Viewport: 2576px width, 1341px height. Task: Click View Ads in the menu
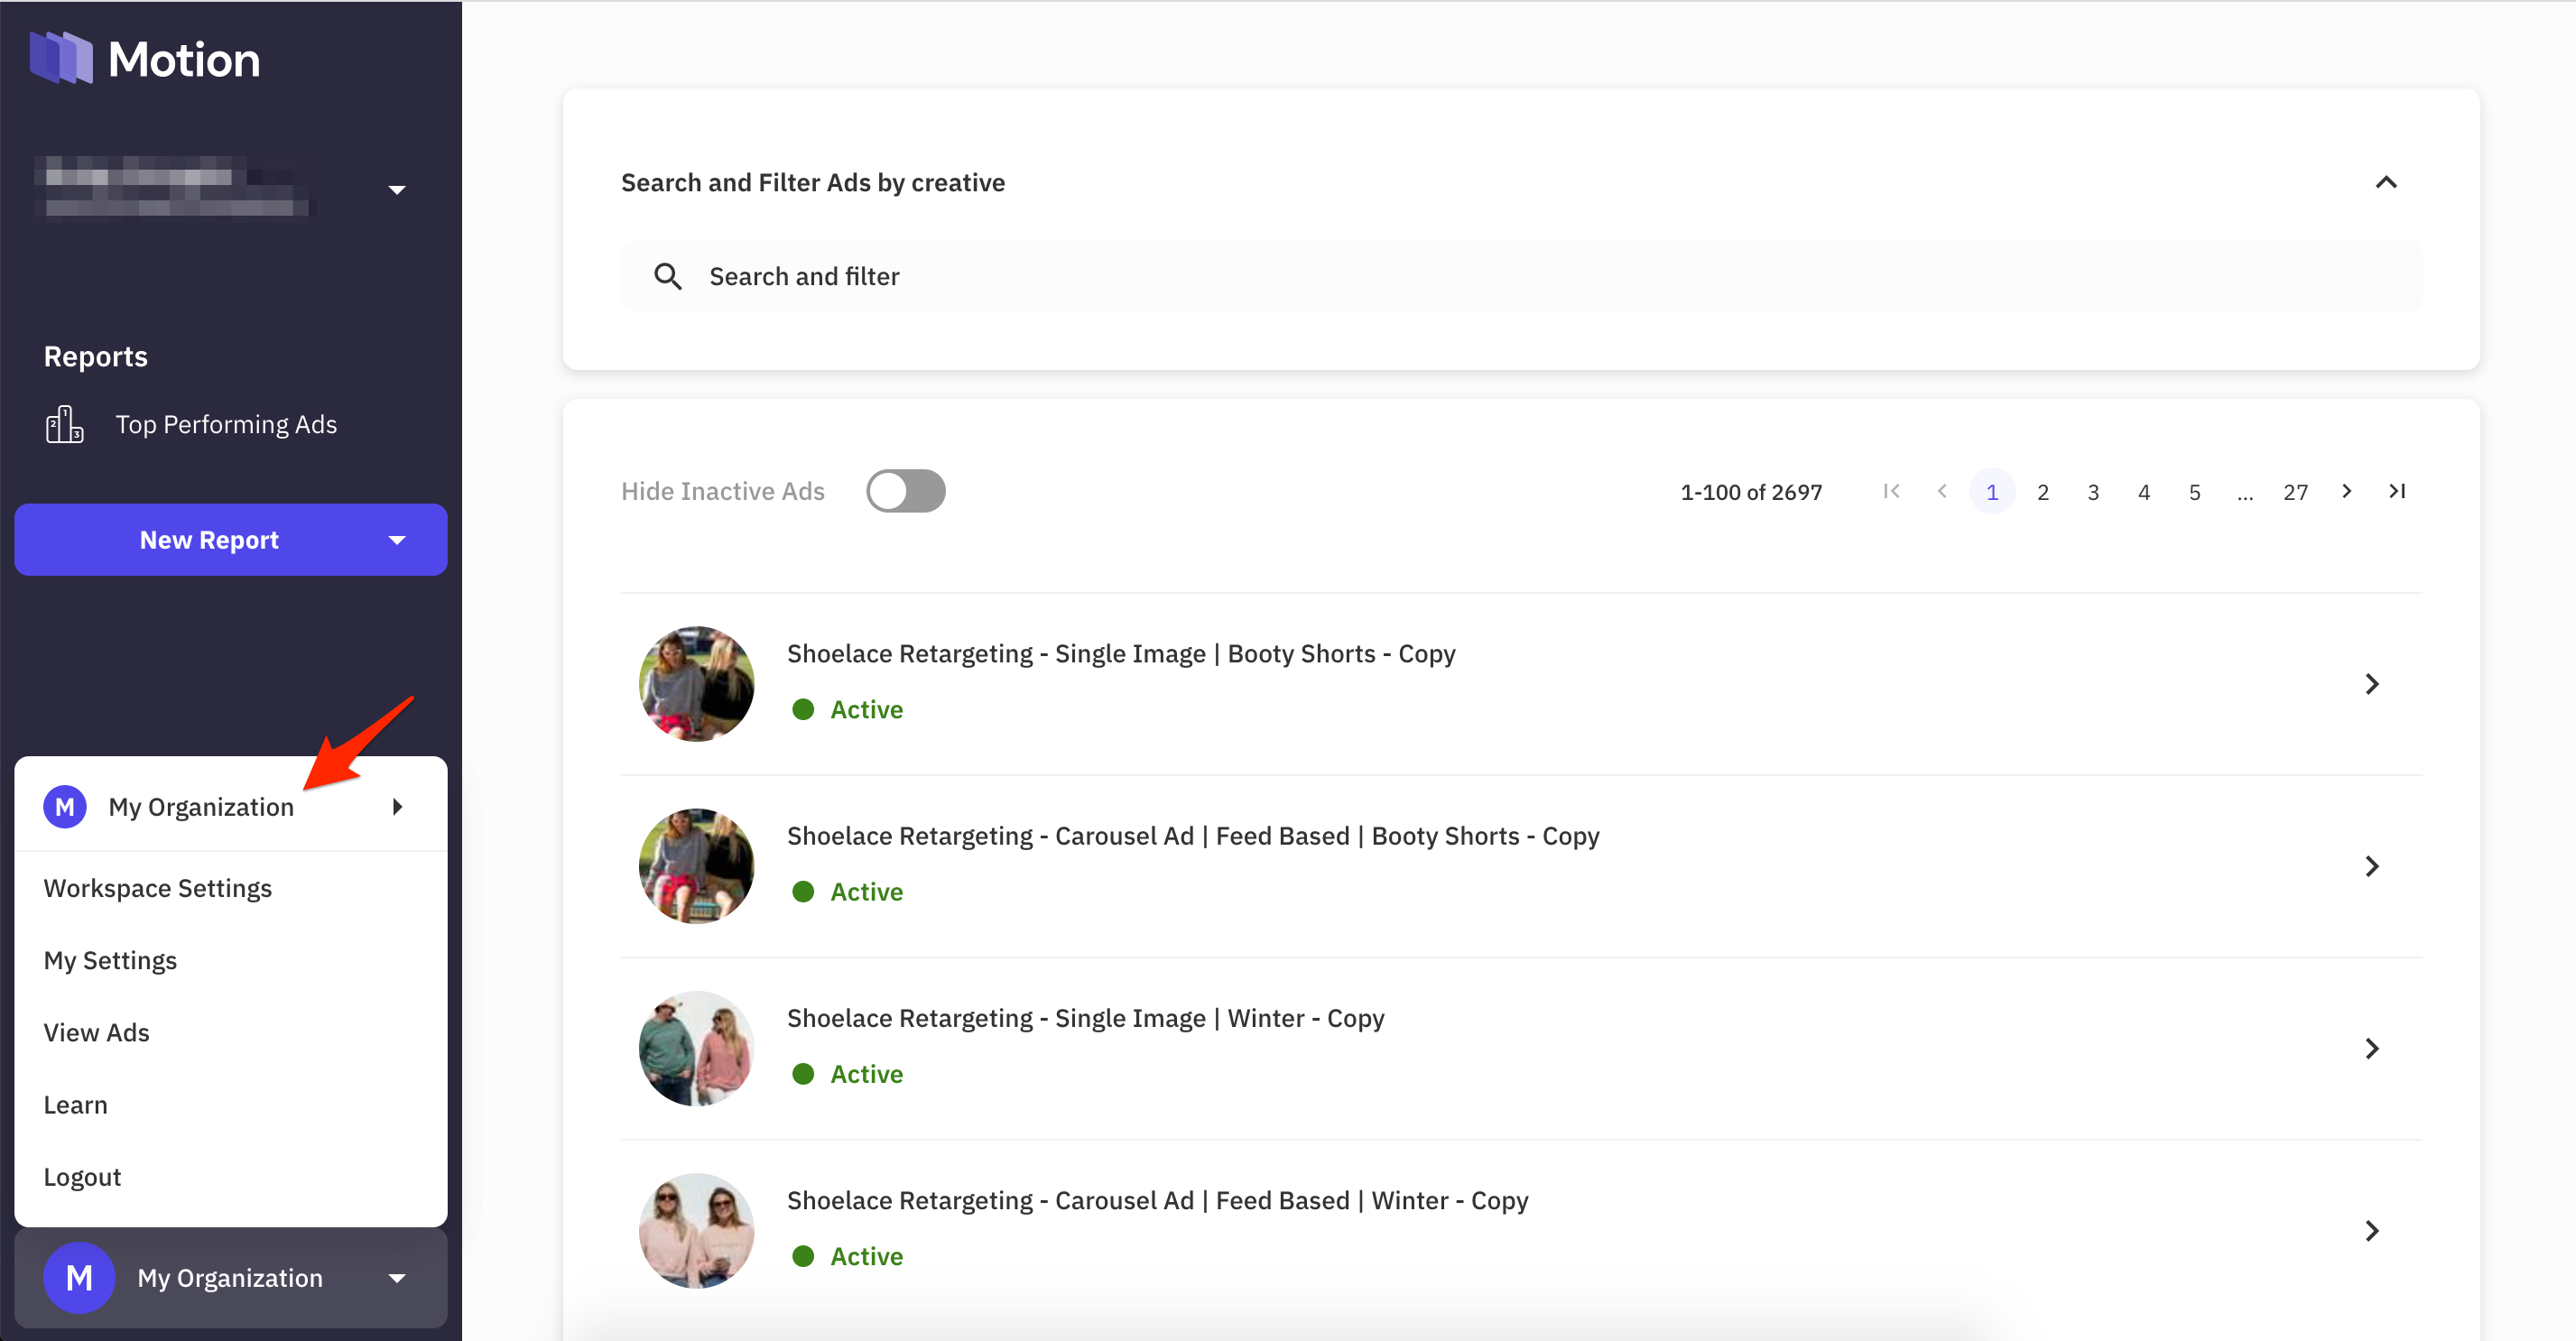[x=96, y=1032]
